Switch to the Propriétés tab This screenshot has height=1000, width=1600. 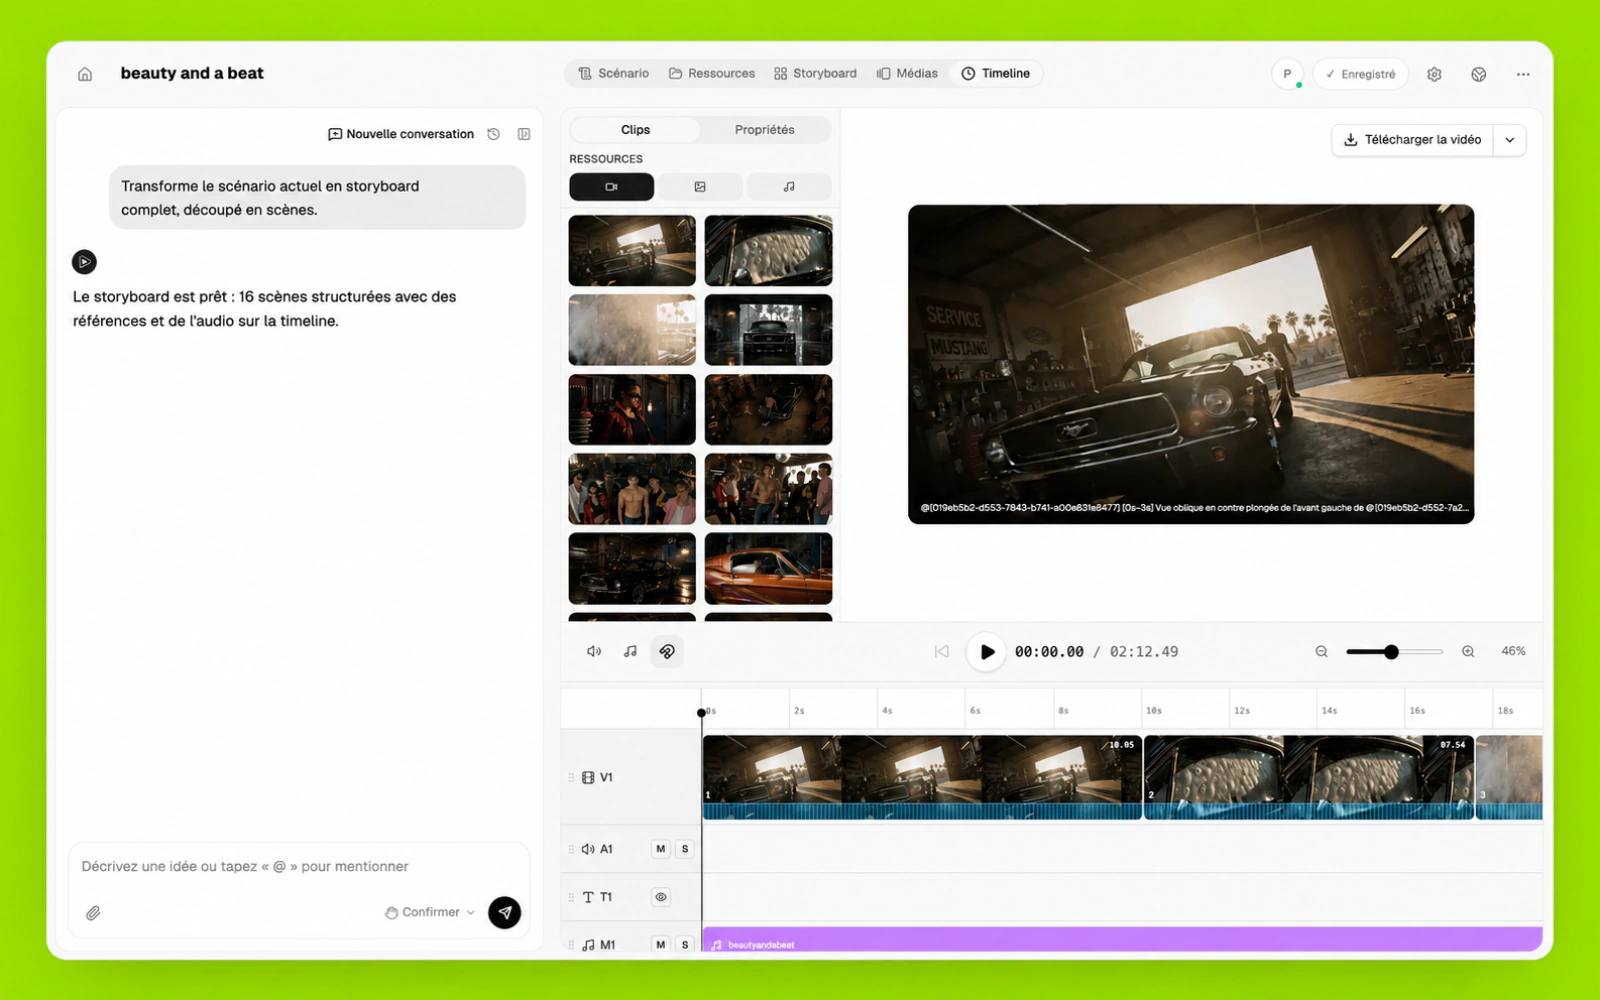point(765,130)
